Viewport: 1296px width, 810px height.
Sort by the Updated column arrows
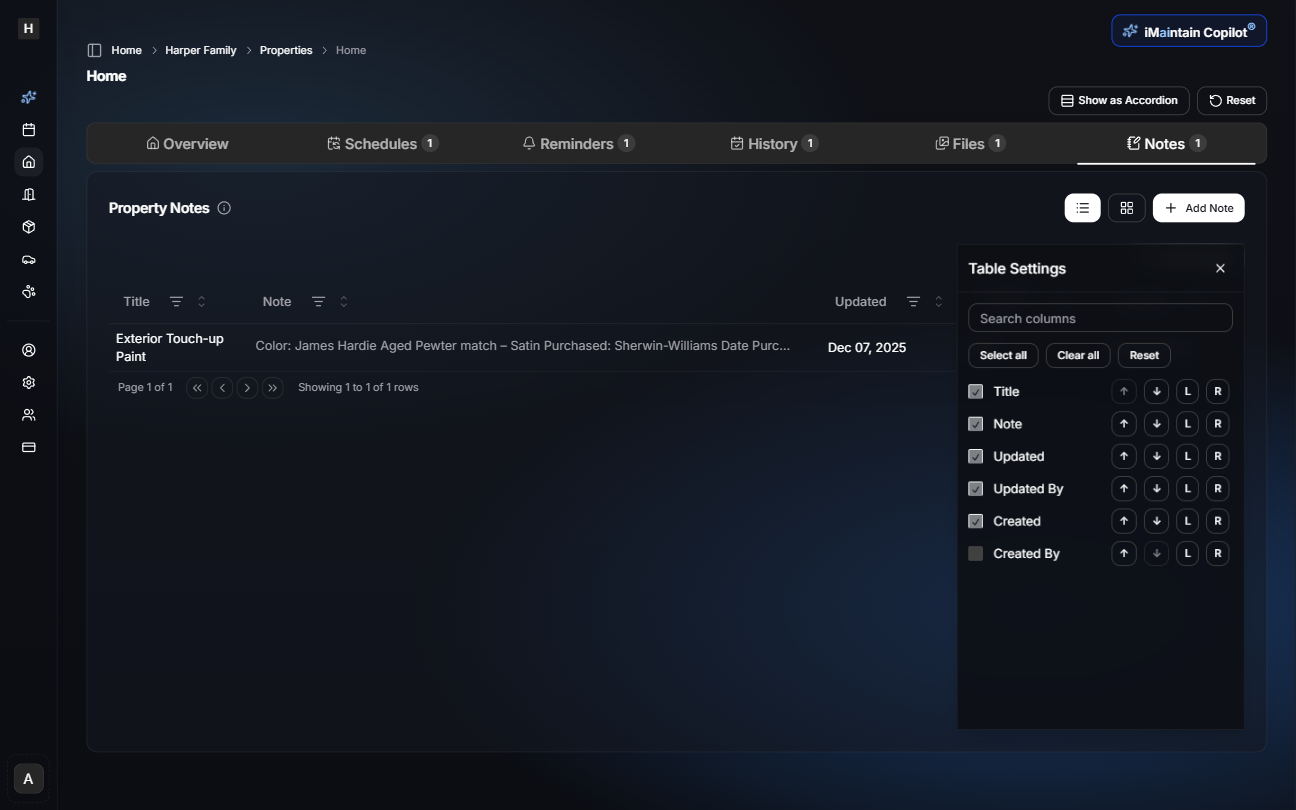pyautogui.click(x=938, y=302)
